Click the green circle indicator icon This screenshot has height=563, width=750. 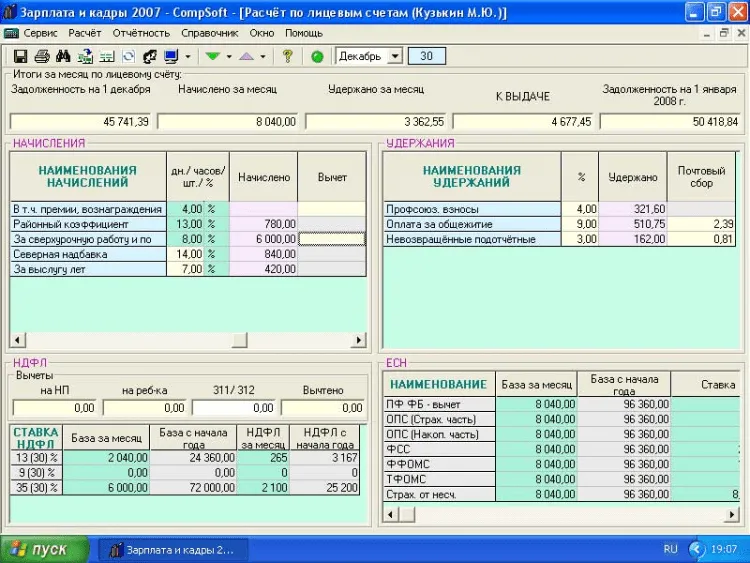tap(317, 57)
